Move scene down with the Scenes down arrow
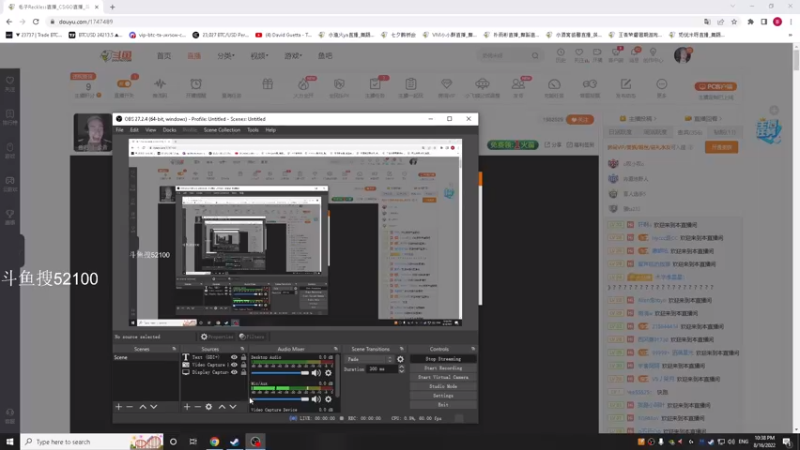 coord(154,407)
